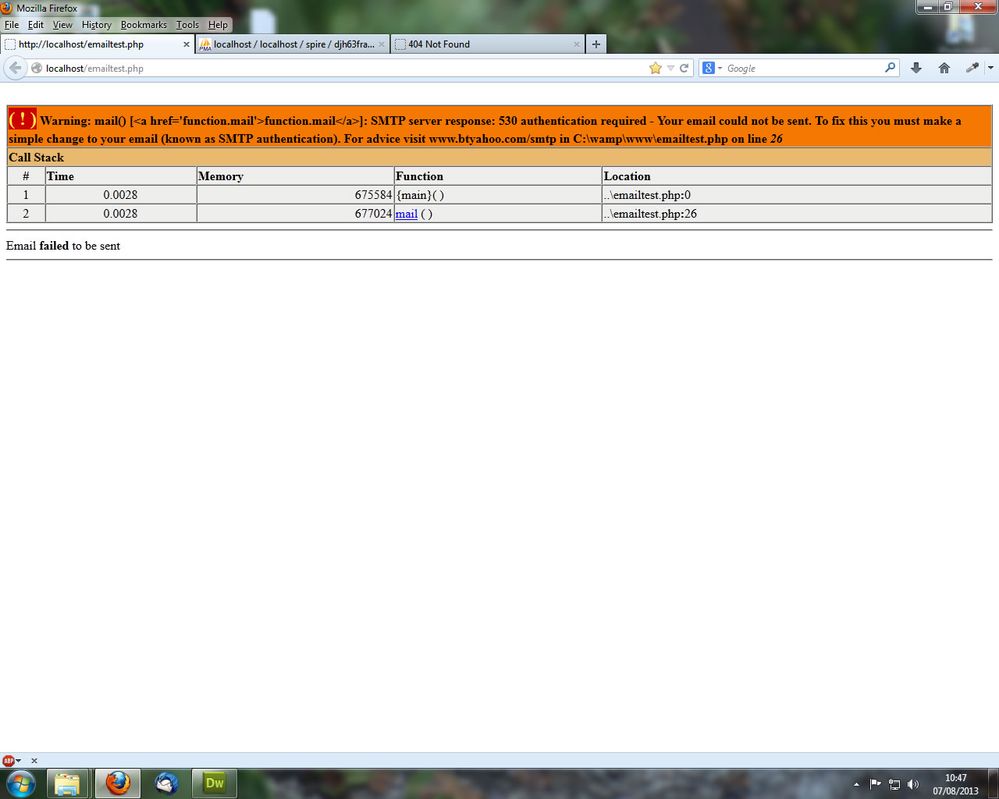Open the Google search engine selector
The image size is (999, 799).
pos(712,68)
